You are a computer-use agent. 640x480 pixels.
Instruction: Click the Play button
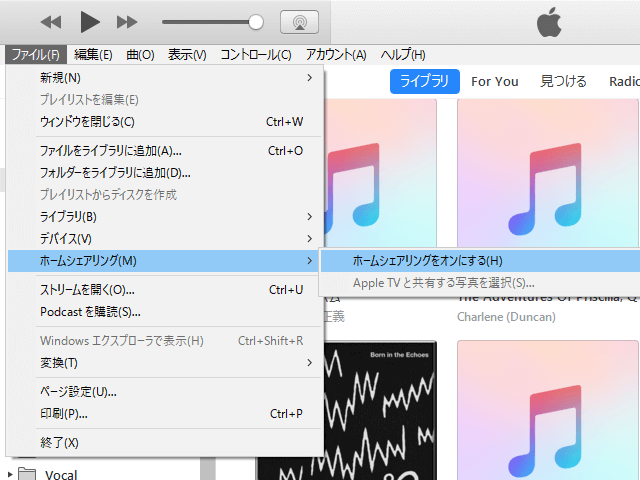coord(90,21)
